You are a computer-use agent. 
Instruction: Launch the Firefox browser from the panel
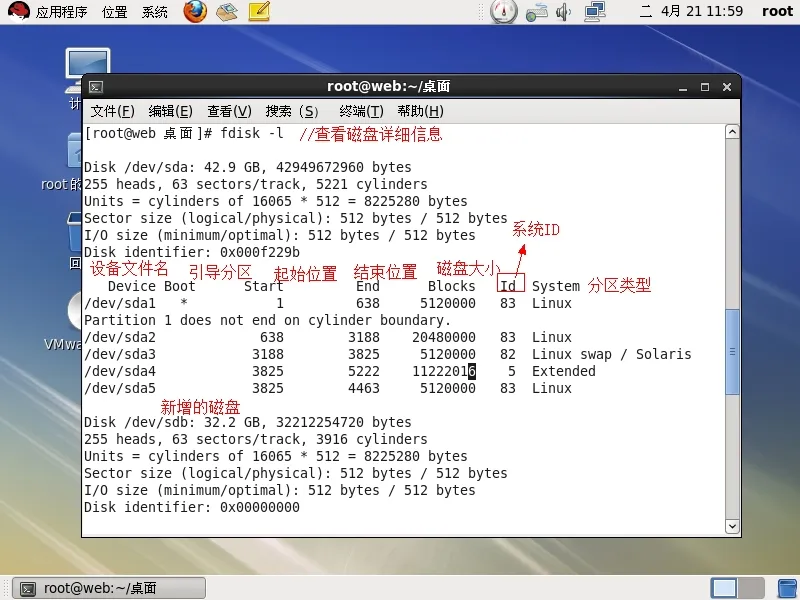tap(195, 12)
